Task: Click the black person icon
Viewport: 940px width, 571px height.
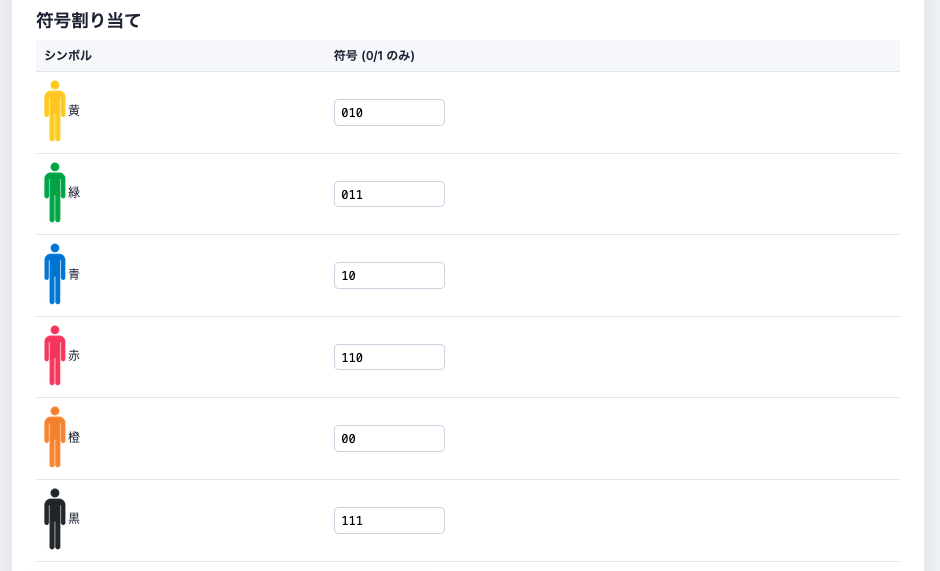Action: pyautogui.click(x=55, y=519)
